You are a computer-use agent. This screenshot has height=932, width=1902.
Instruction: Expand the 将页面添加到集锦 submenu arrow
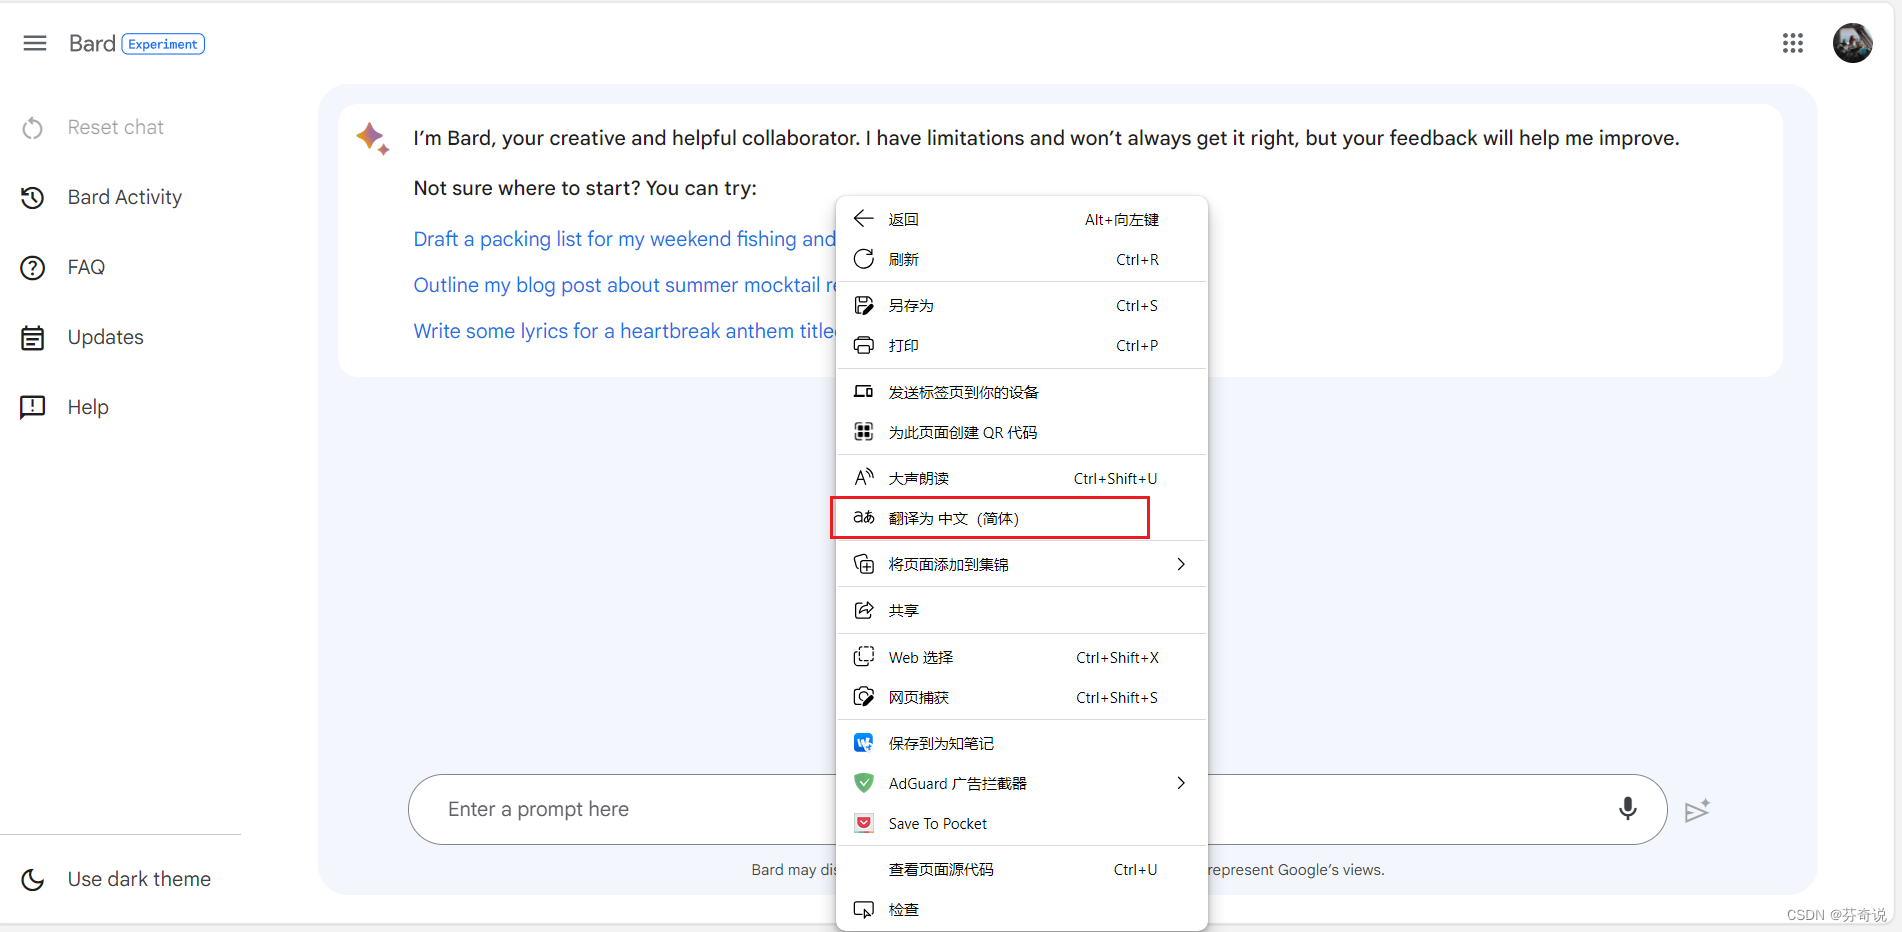(x=1181, y=564)
